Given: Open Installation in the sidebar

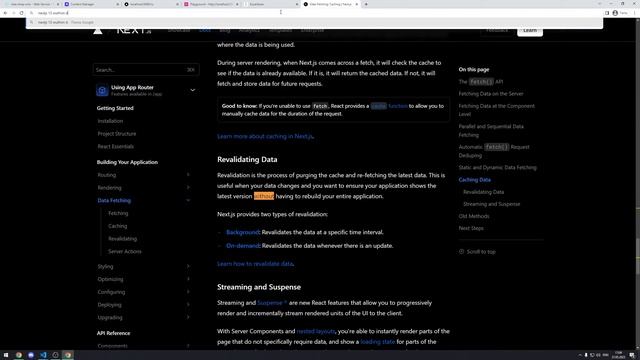Looking at the screenshot, I should (x=110, y=121).
